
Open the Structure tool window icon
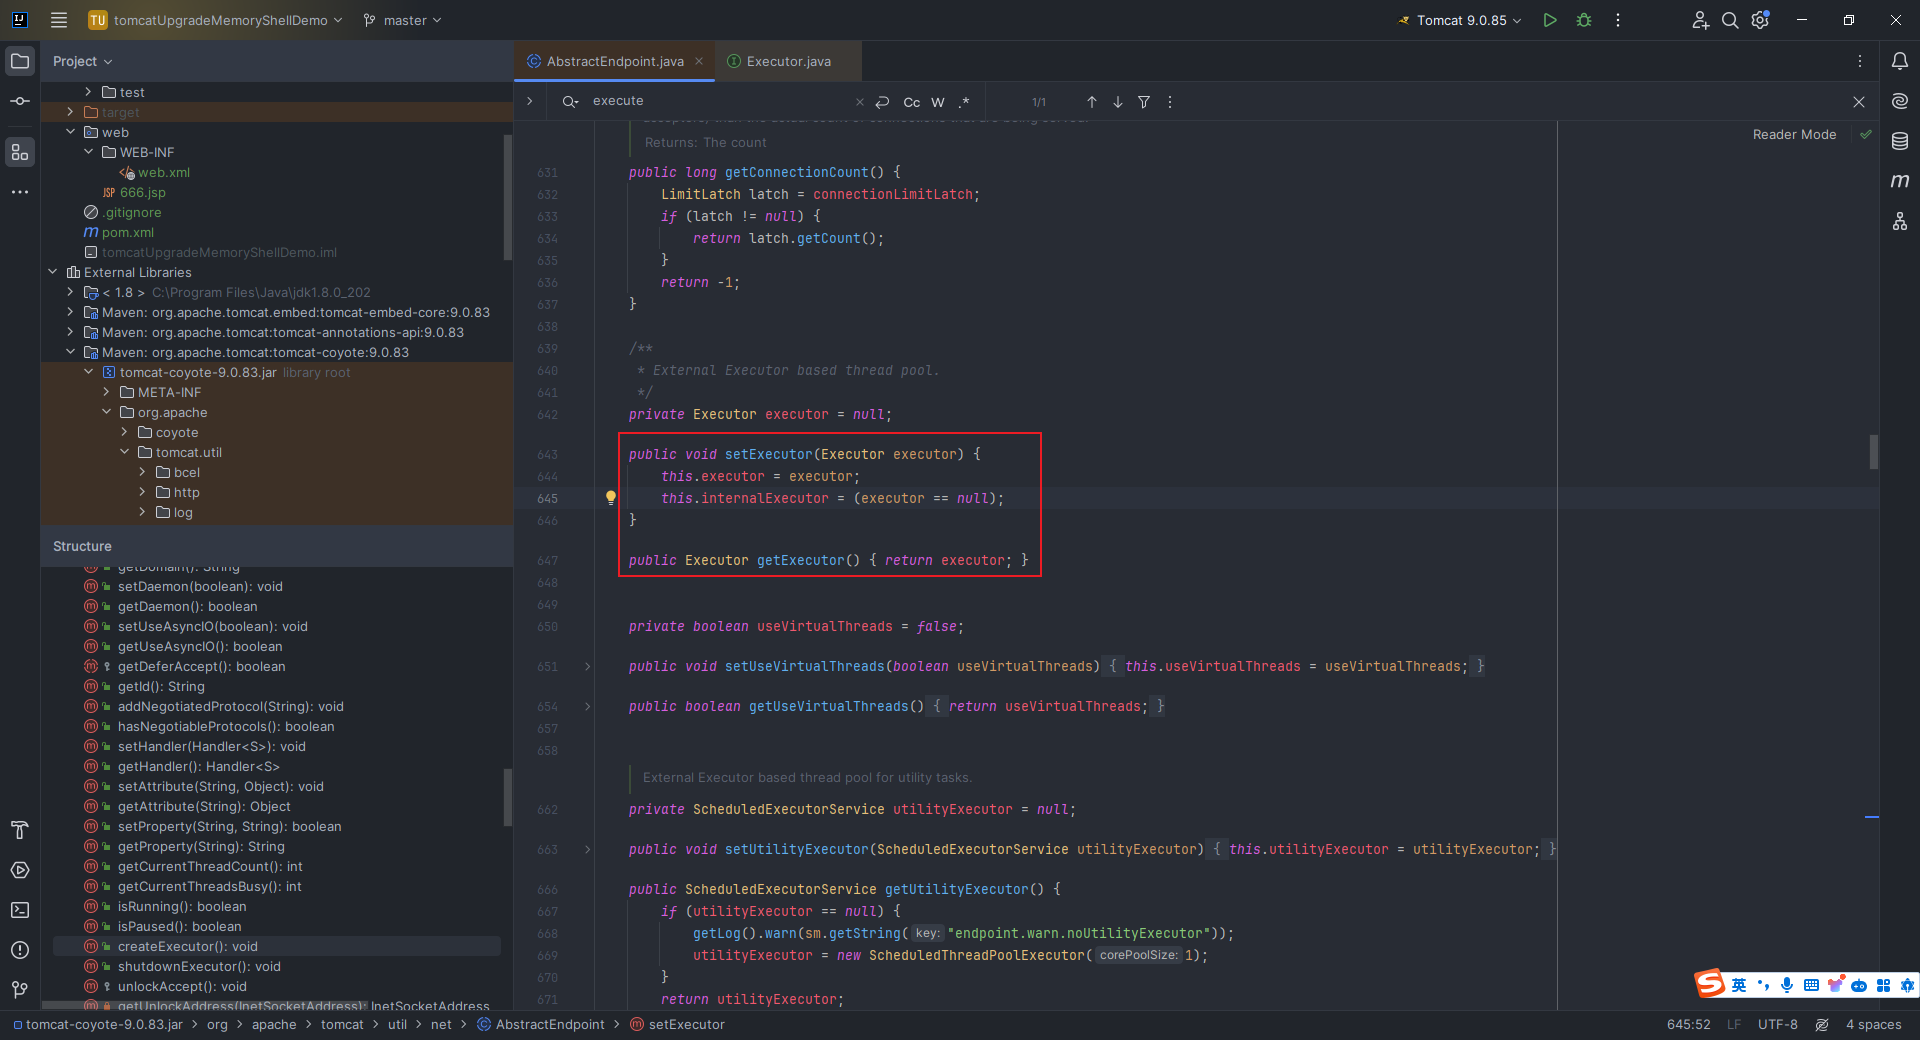pos(20,152)
